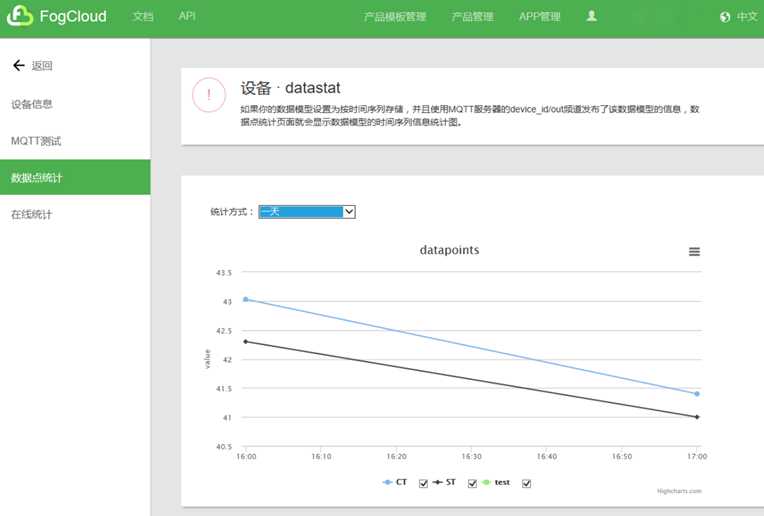Go to 产品管理 in the top navigation
Viewport: 764px width, 516px height.
pyautogui.click(x=472, y=17)
